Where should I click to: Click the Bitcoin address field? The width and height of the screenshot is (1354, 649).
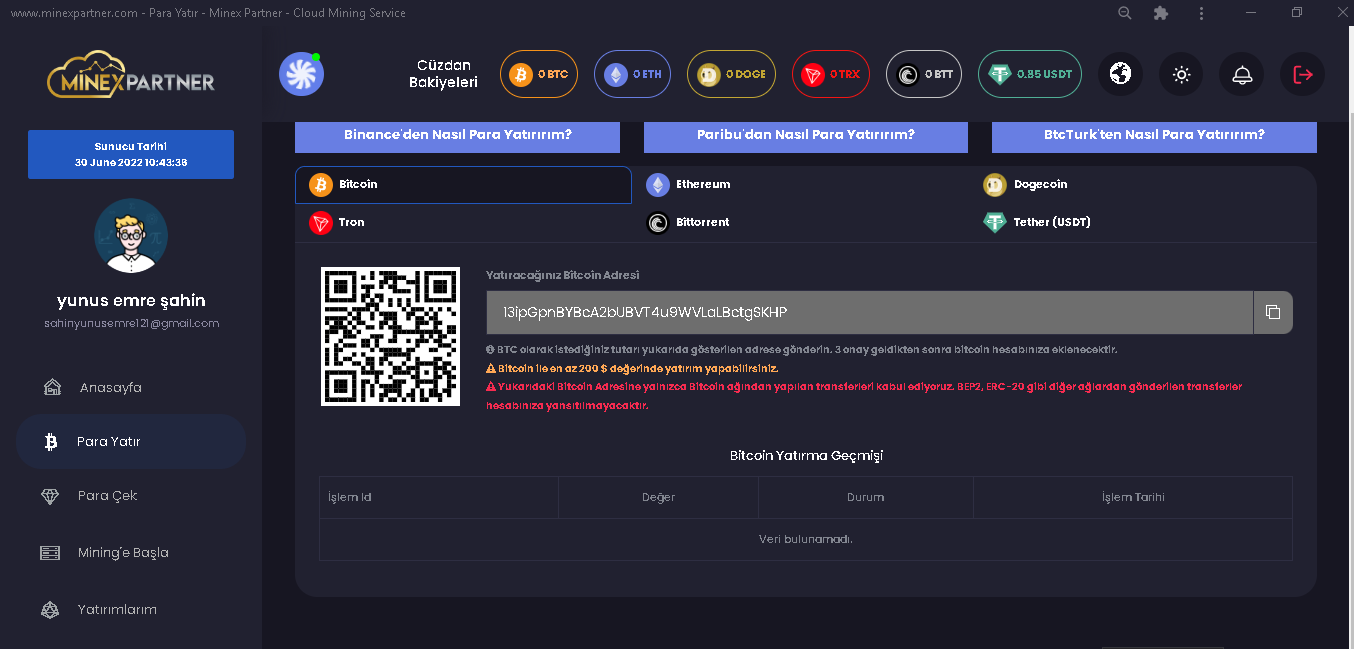868,312
